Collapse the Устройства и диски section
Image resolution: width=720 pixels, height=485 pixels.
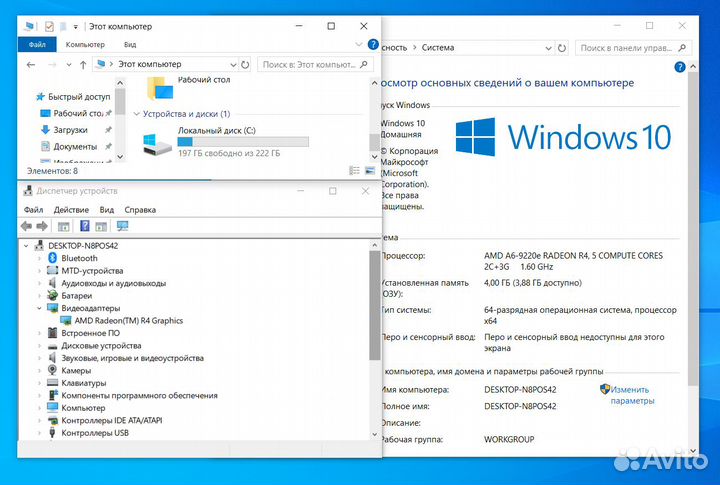pyautogui.click(x=136, y=114)
